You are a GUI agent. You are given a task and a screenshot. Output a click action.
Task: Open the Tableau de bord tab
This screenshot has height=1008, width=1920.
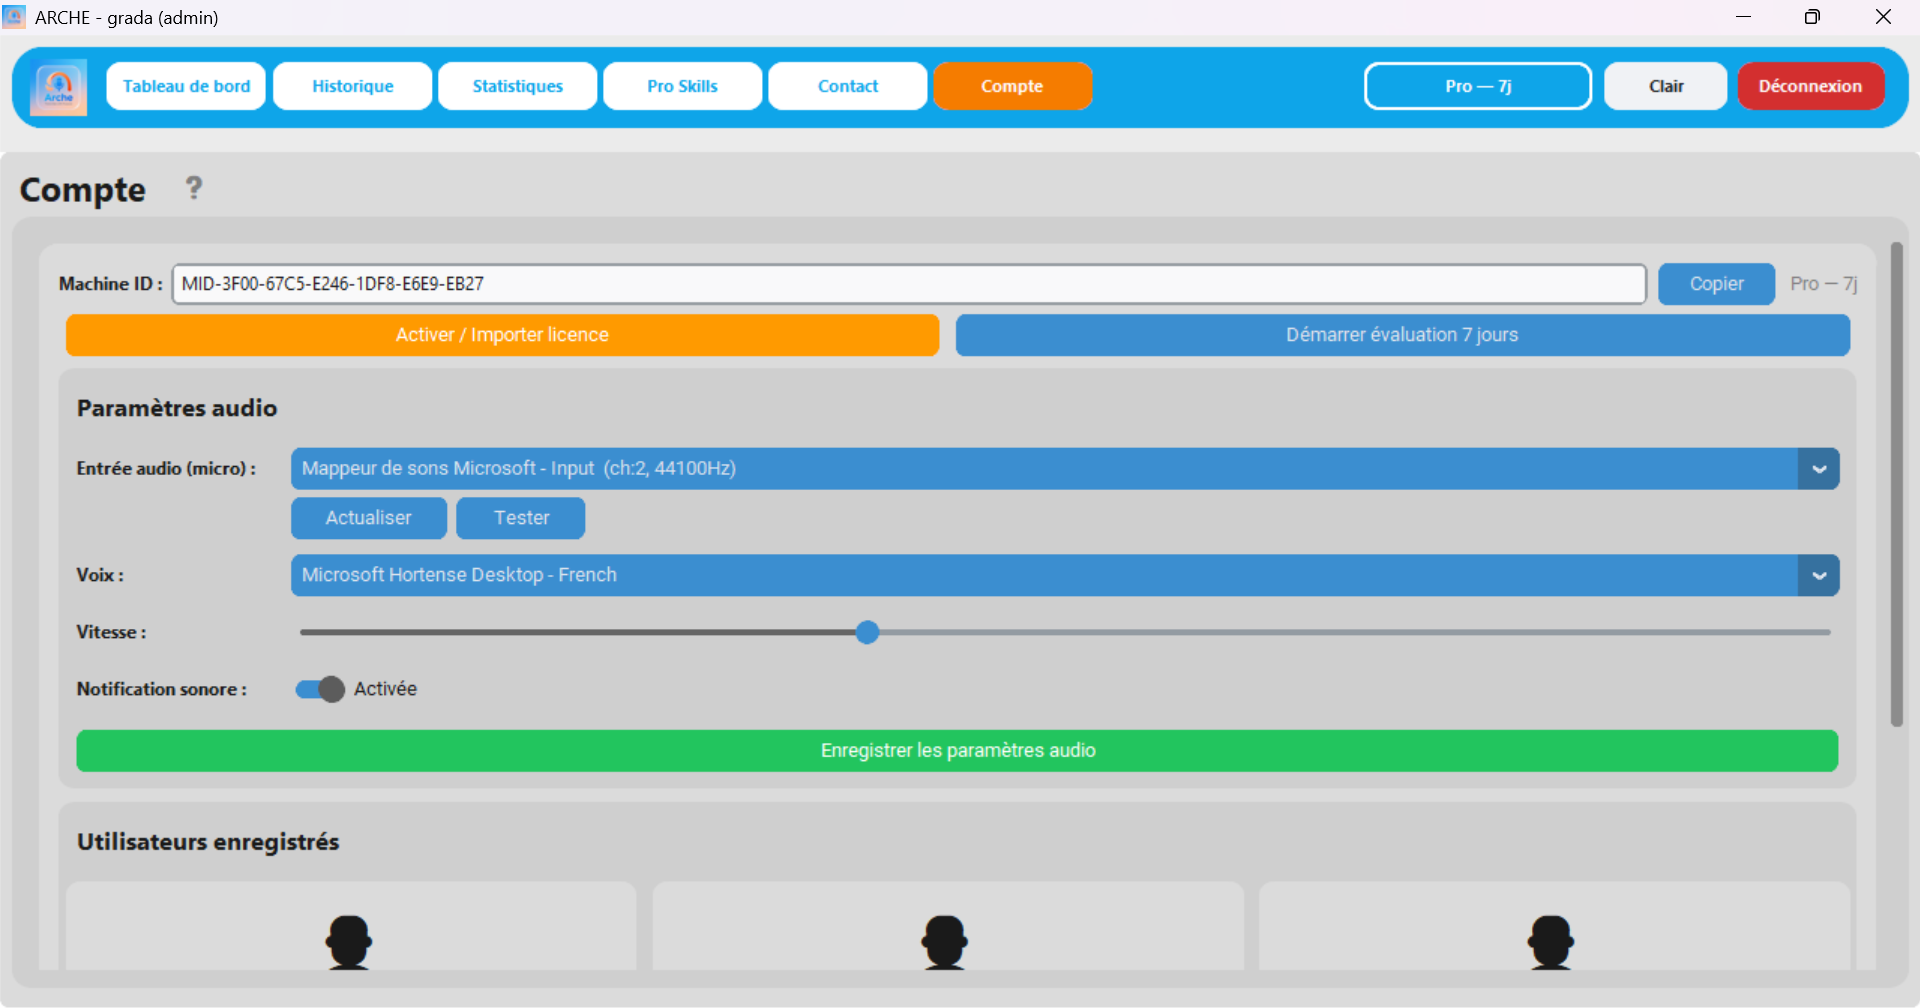tap(186, 86)
